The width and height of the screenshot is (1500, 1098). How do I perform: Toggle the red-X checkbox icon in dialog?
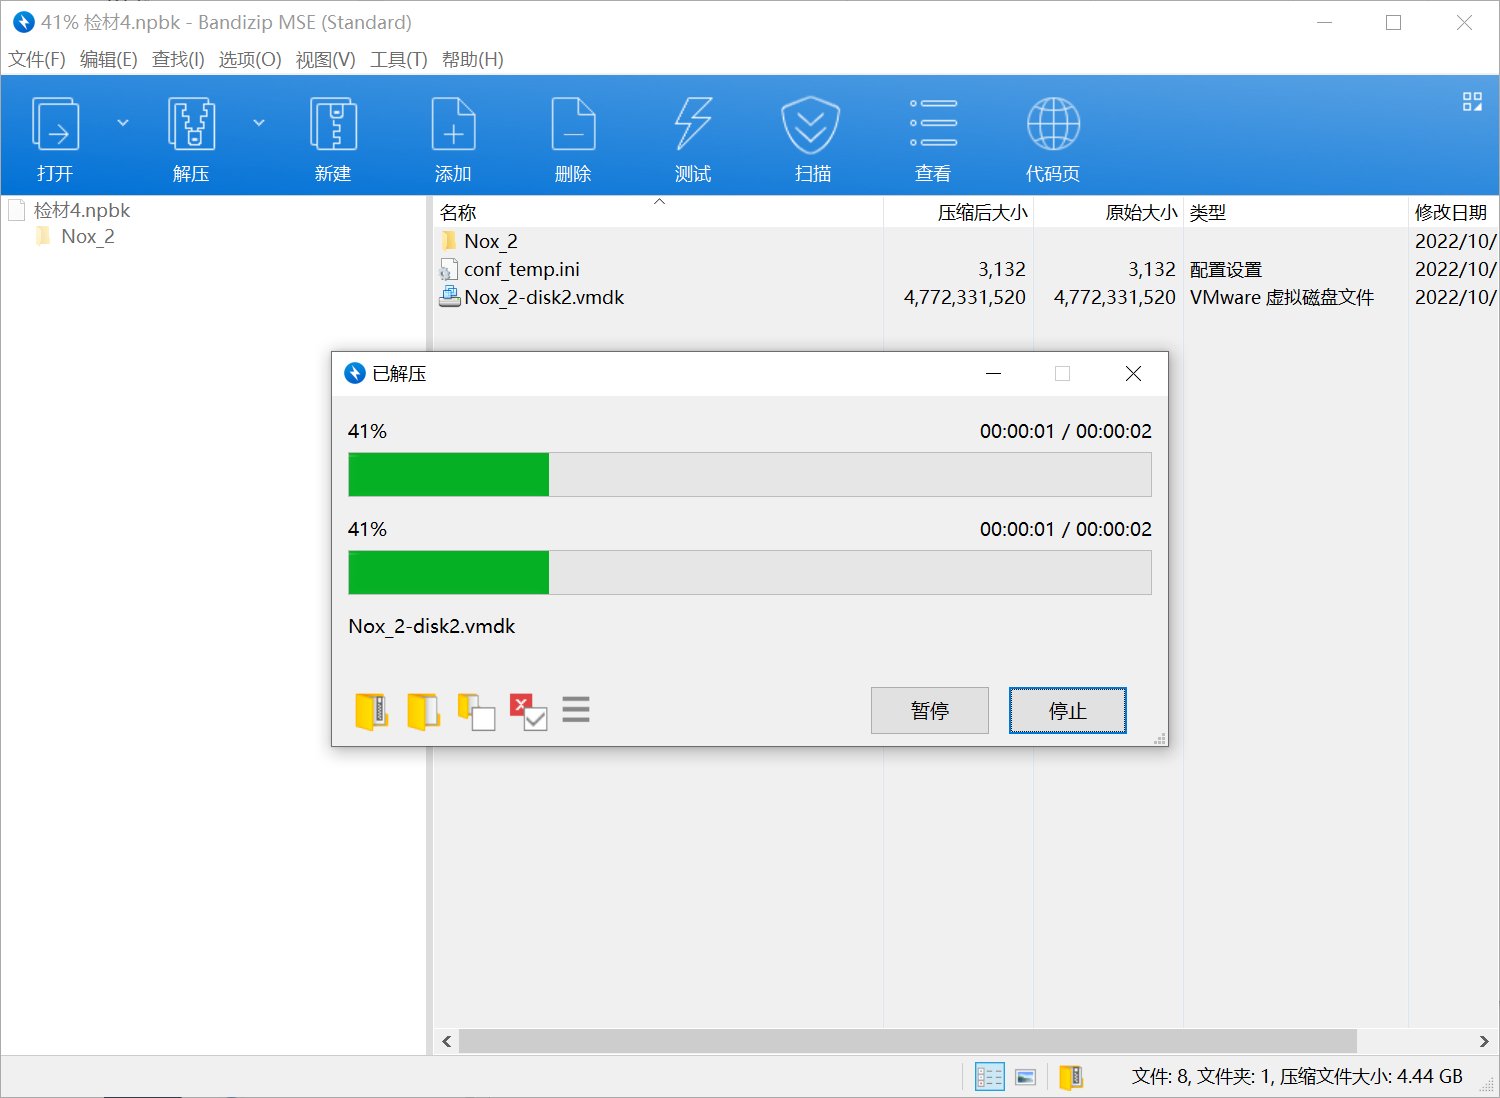pyautogui.click(x=529, y=712)
